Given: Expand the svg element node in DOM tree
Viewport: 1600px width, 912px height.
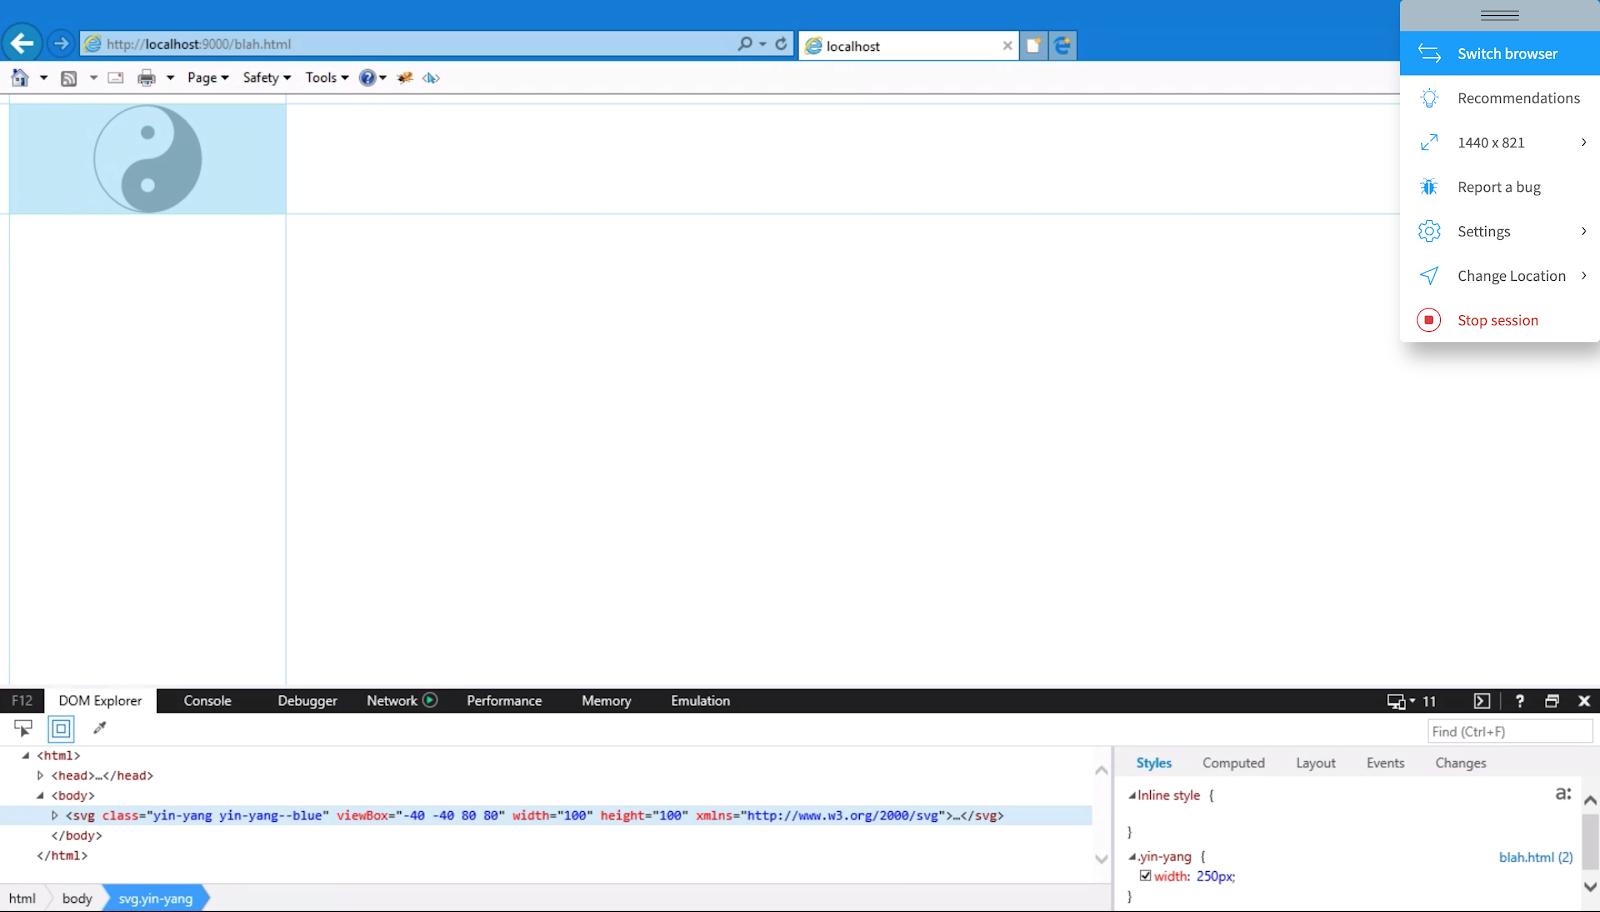Looking at the screenshot, I should pyautogui.click(x=55, y=815).
